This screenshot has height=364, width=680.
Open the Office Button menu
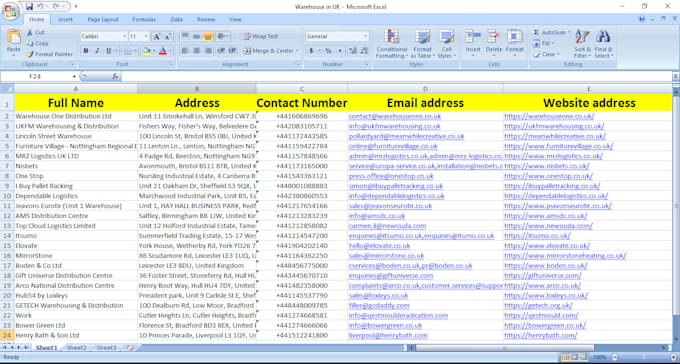point(10,11)
